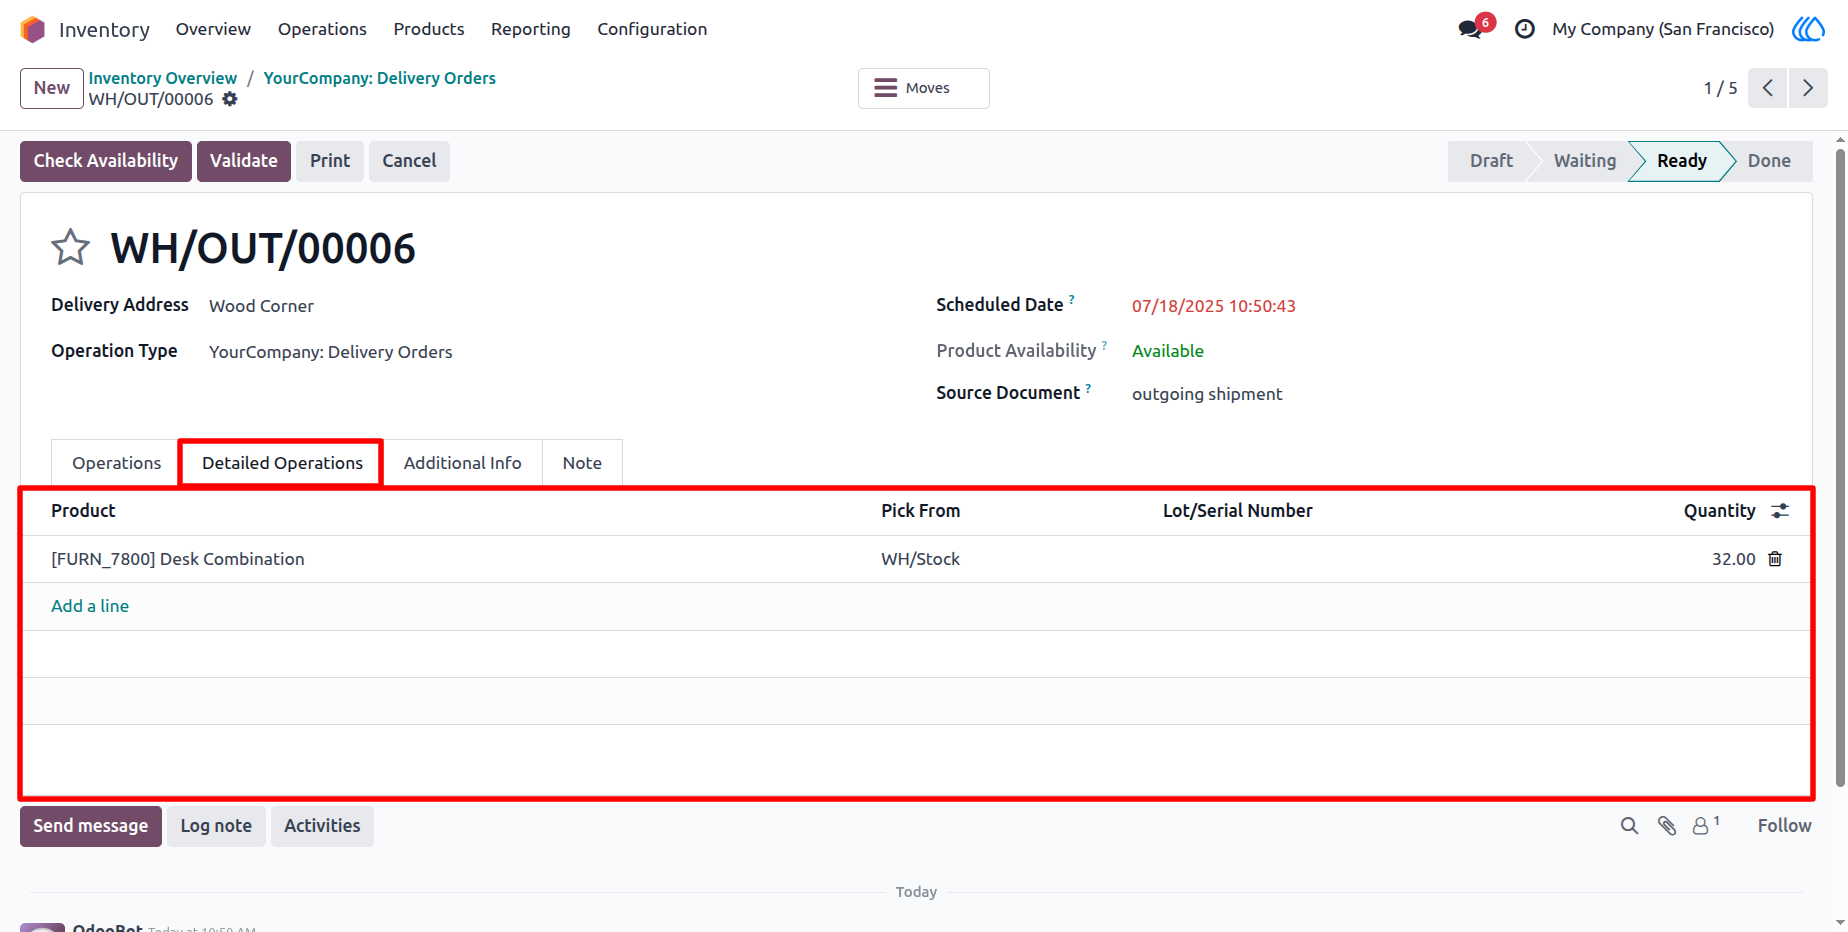
Task: Search messages with magnifier icon in chatter
Action: pos(1629,826)
